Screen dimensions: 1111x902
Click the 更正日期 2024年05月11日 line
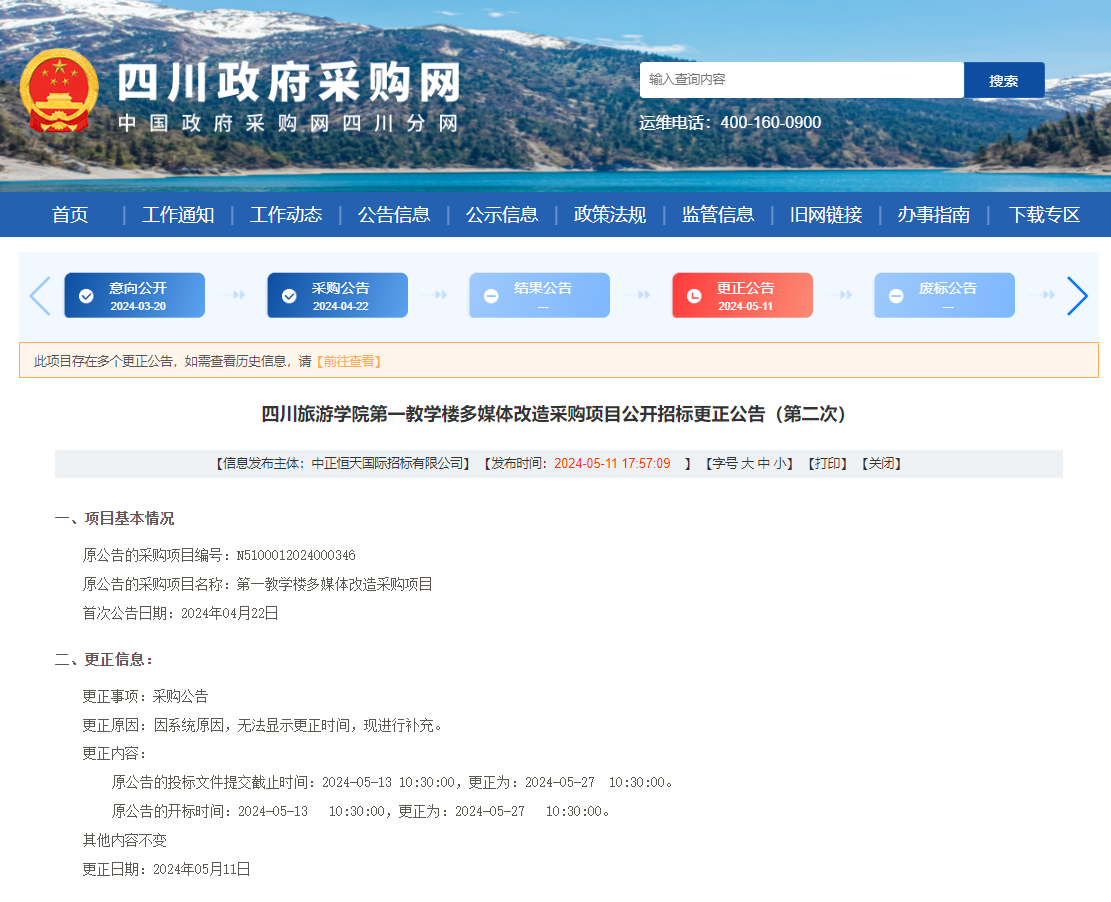pyautogui.click(x=167, y=869)
